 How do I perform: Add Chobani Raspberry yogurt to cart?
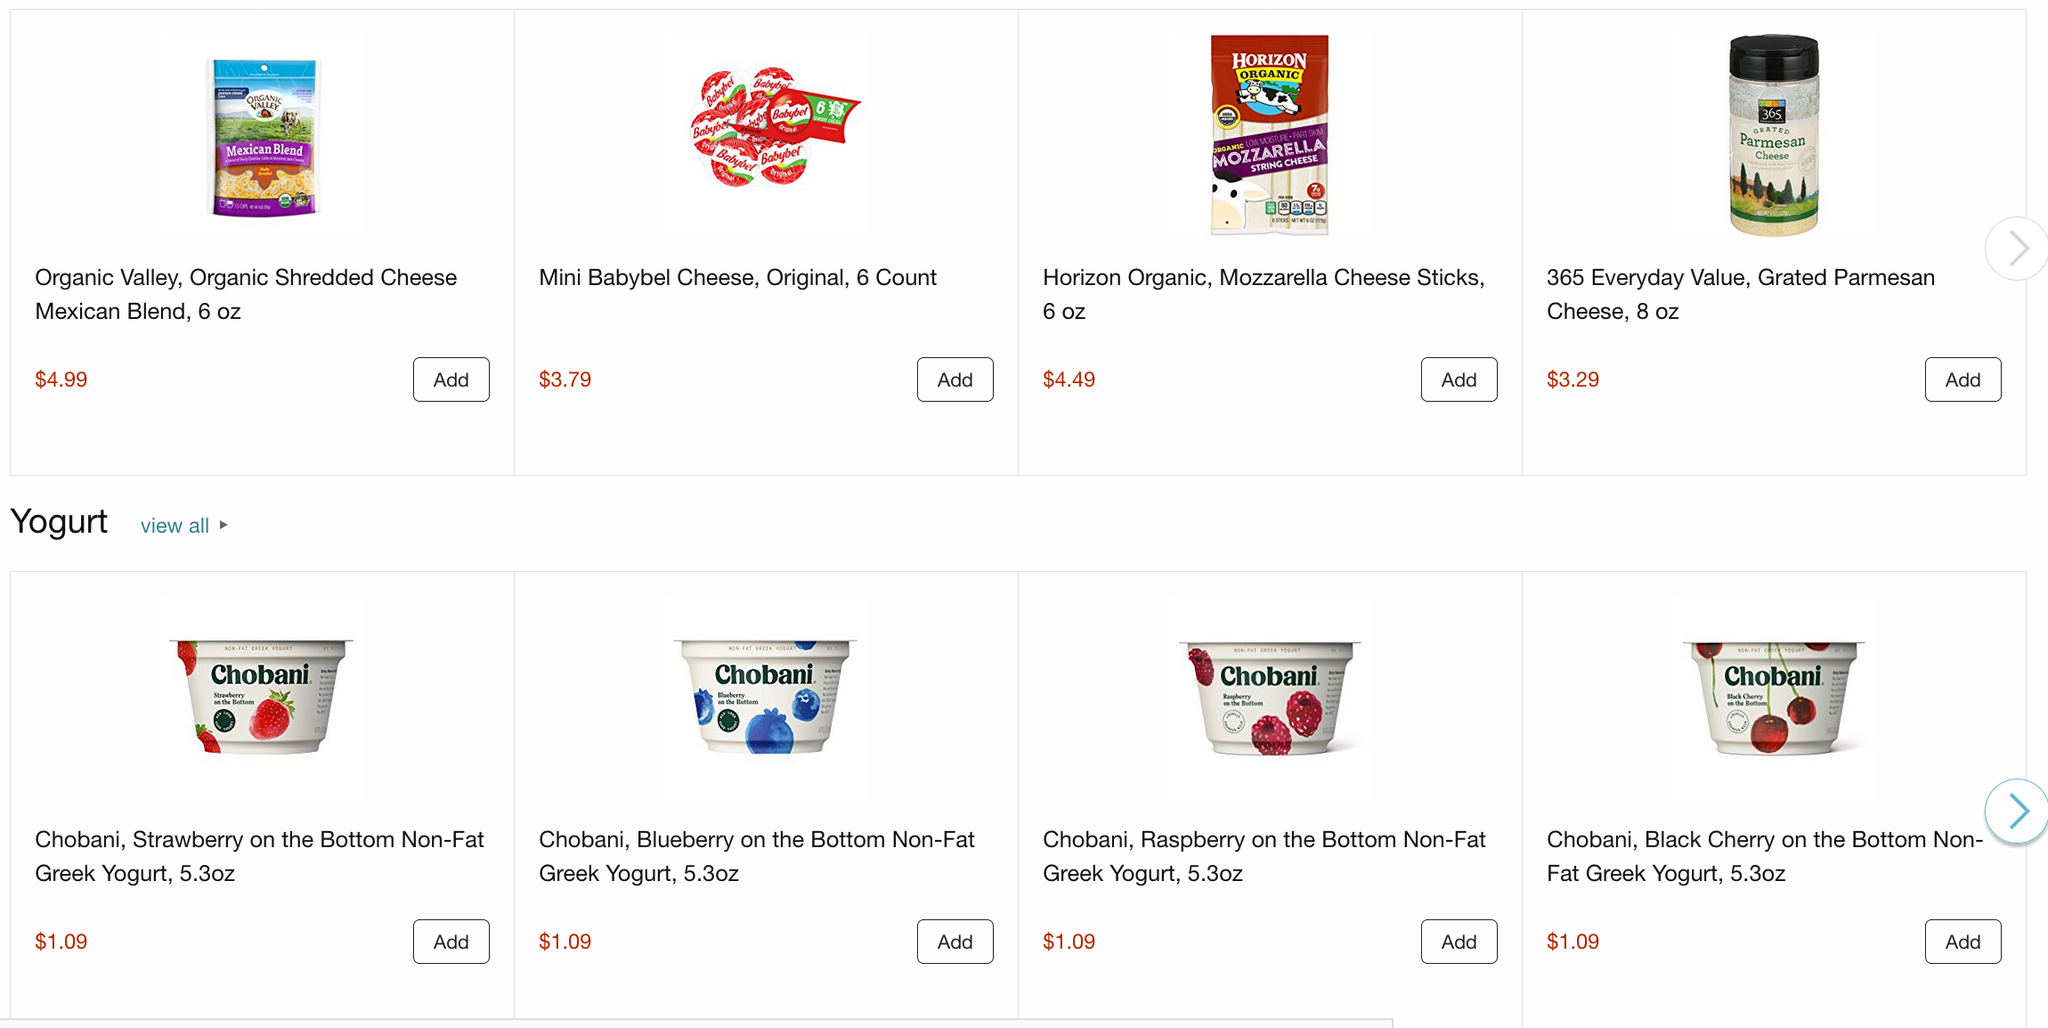click(1458, 941)
